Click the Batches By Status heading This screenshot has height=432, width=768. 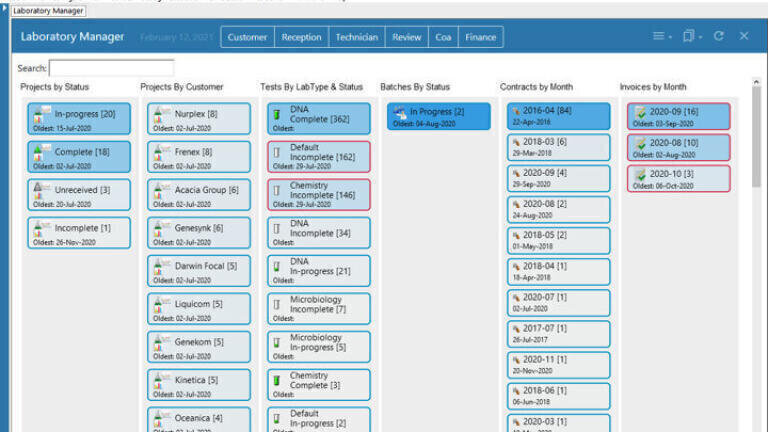(415, 87)
